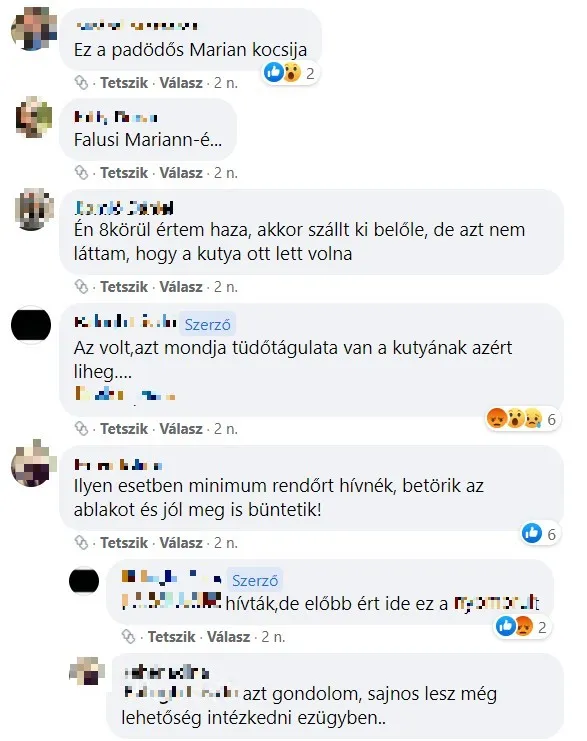Click Tetszik under tüdőtágulata comment
The width and height of the screenshot is (587, 741).
pos(124,429)
